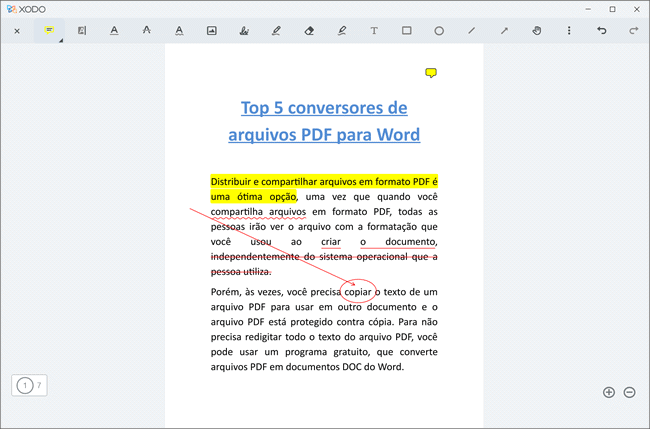Click the page number indicator
This screenshot has height=429, width=650.
(30, 385)
